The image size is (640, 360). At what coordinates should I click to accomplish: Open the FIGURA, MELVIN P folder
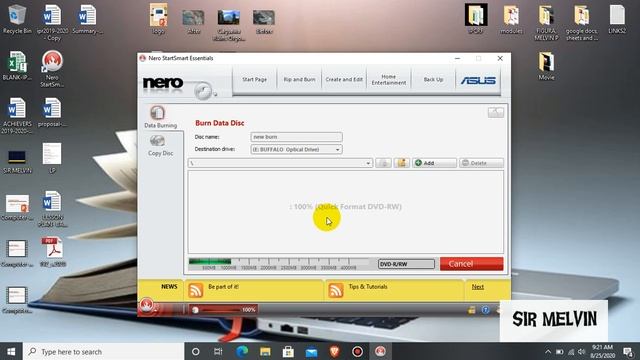coord(546,22)
